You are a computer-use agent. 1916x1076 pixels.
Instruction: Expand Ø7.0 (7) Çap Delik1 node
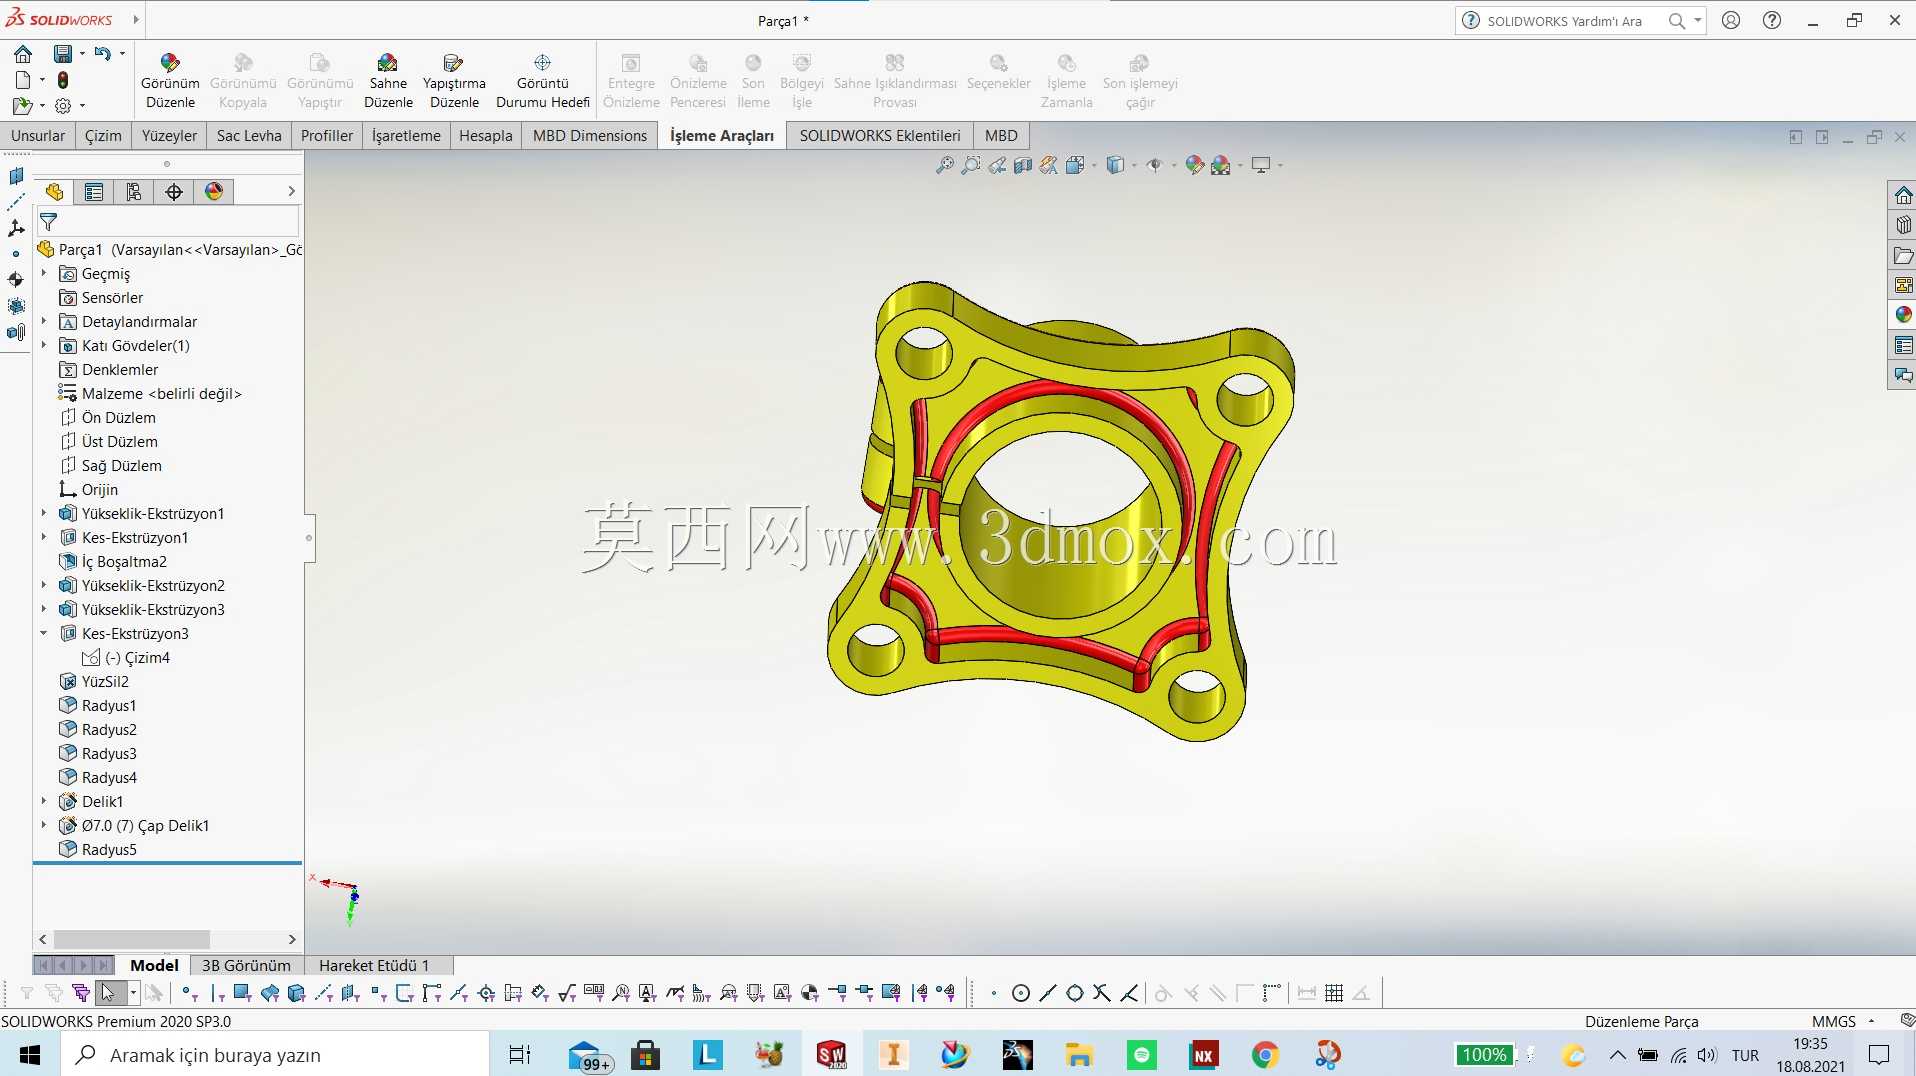pyautogui.click(x=44, y=825)
